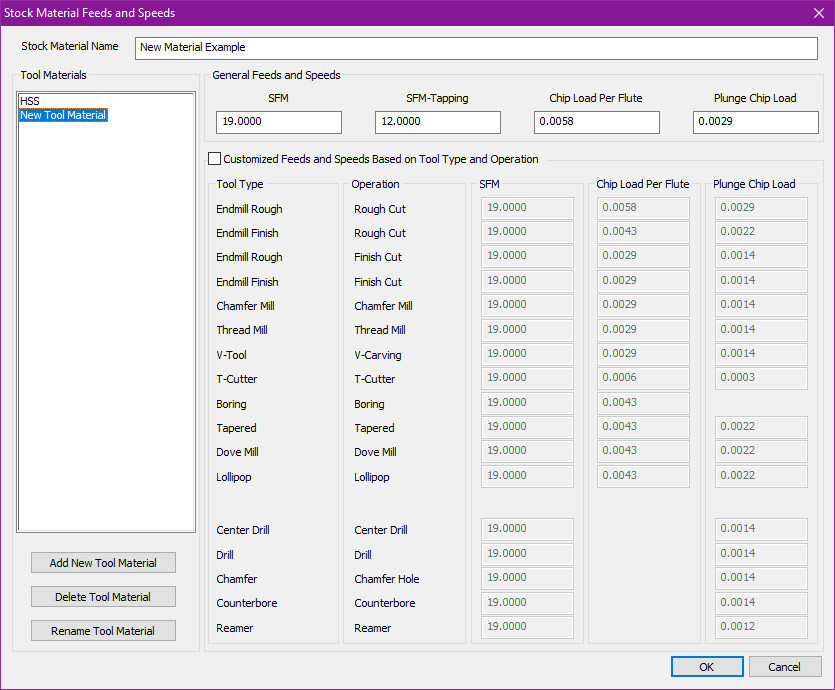This screenshot has height=690, width=835.
Task: Click the general SFM value field
Action: click(278, 121)
